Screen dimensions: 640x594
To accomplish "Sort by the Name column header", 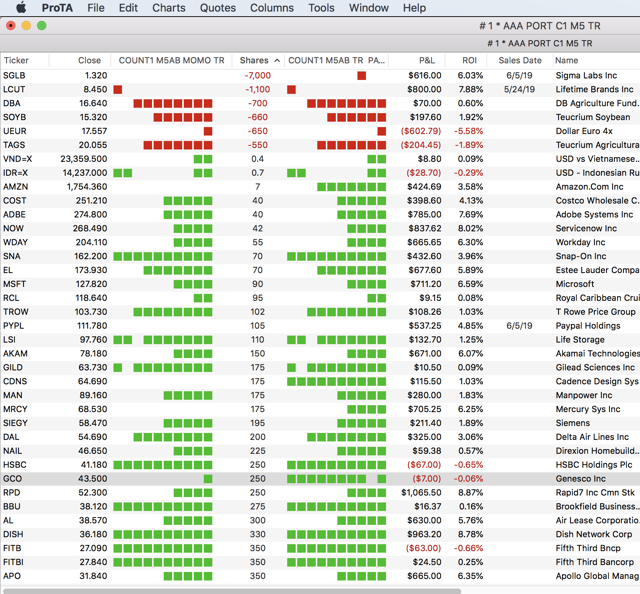I will 567,60.
